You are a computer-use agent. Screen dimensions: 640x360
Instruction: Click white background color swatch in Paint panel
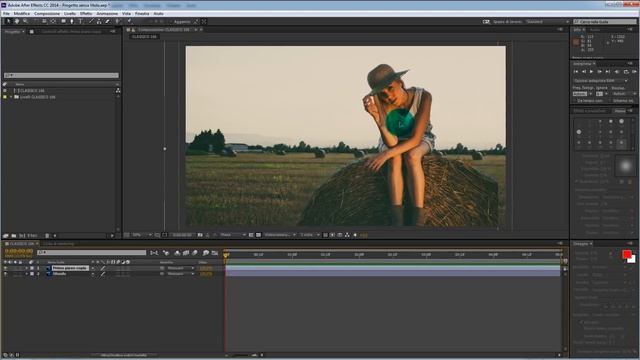point(633,260)
